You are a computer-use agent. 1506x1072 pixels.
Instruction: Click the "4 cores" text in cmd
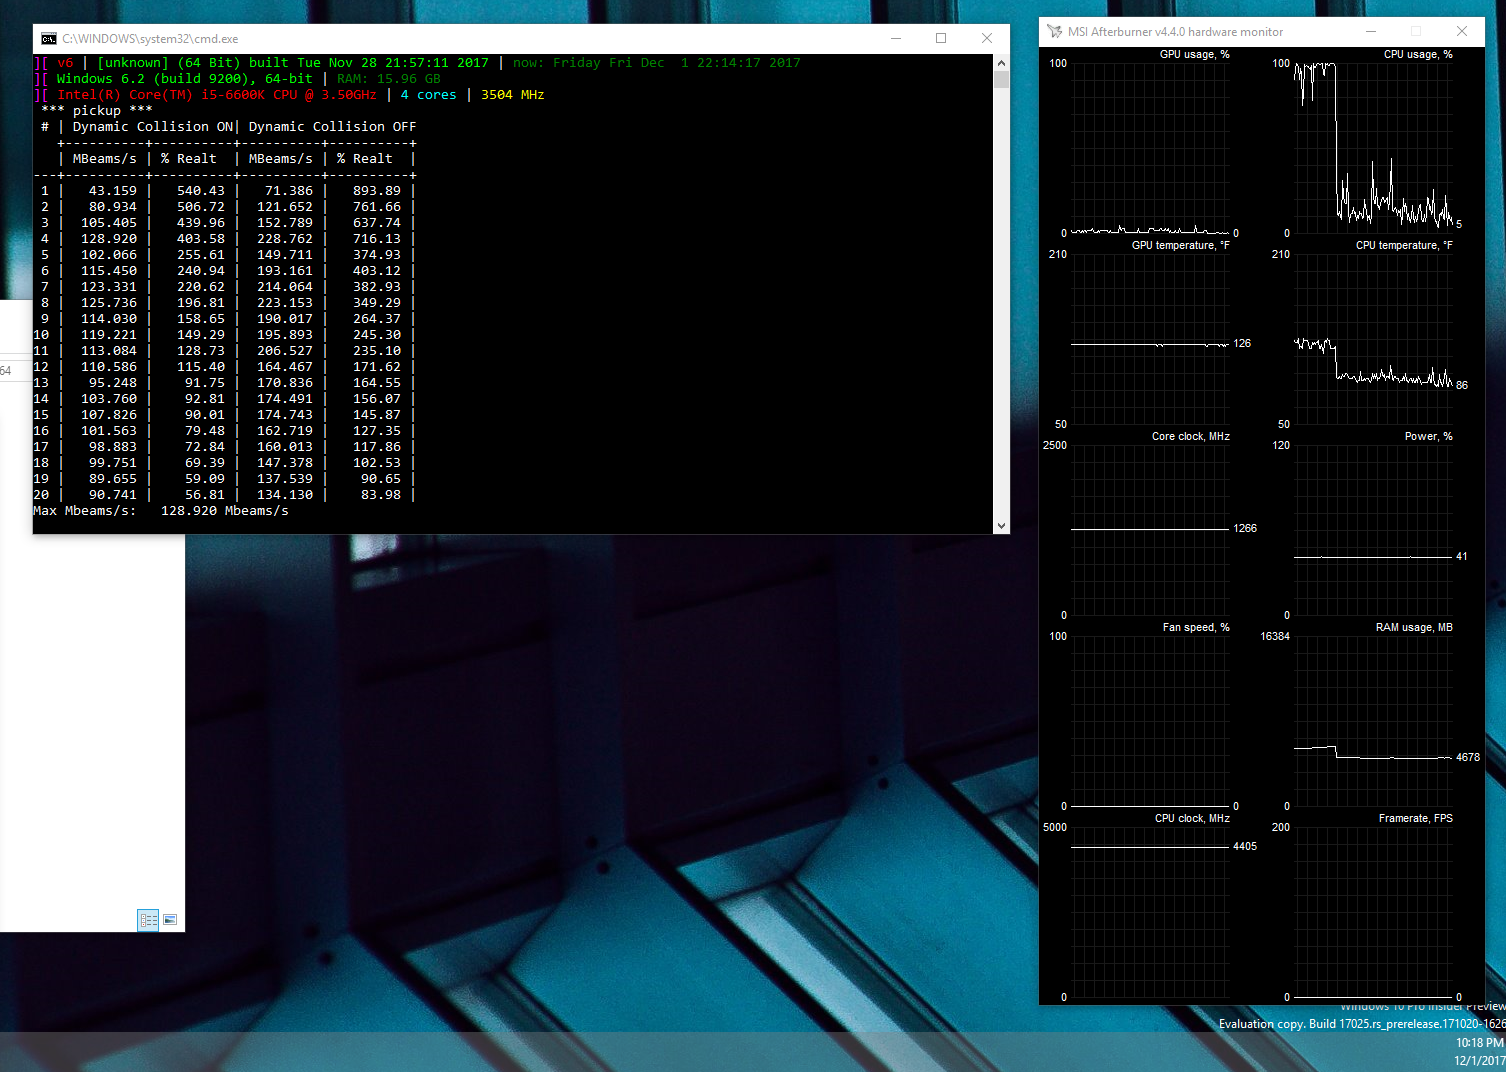point(429,95)
